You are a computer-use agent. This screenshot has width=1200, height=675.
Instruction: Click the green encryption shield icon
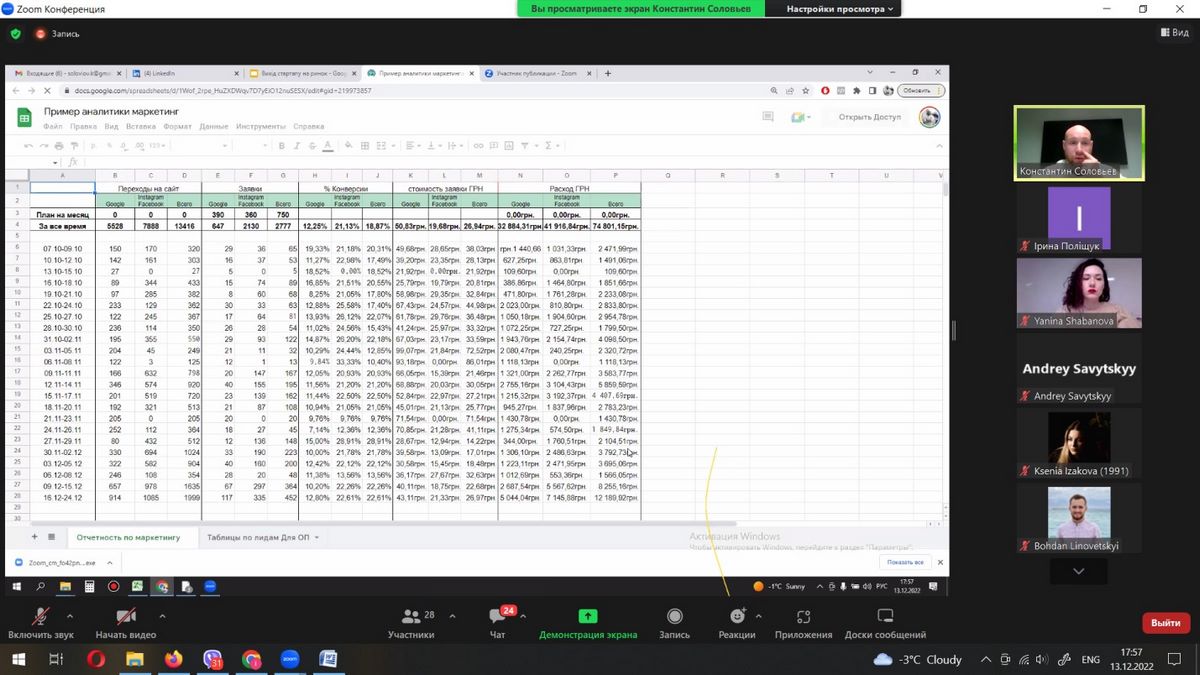[16, 33]
